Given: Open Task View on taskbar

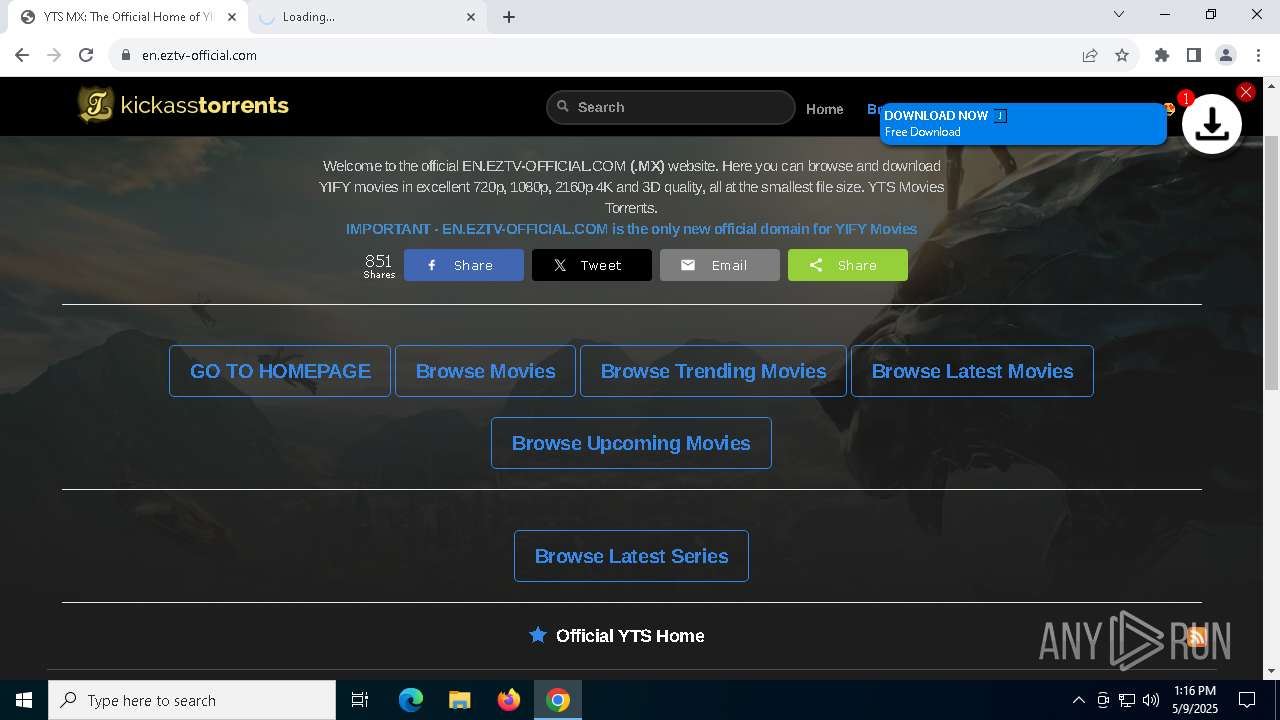Looking at the screenshot, I should (360, 700).
